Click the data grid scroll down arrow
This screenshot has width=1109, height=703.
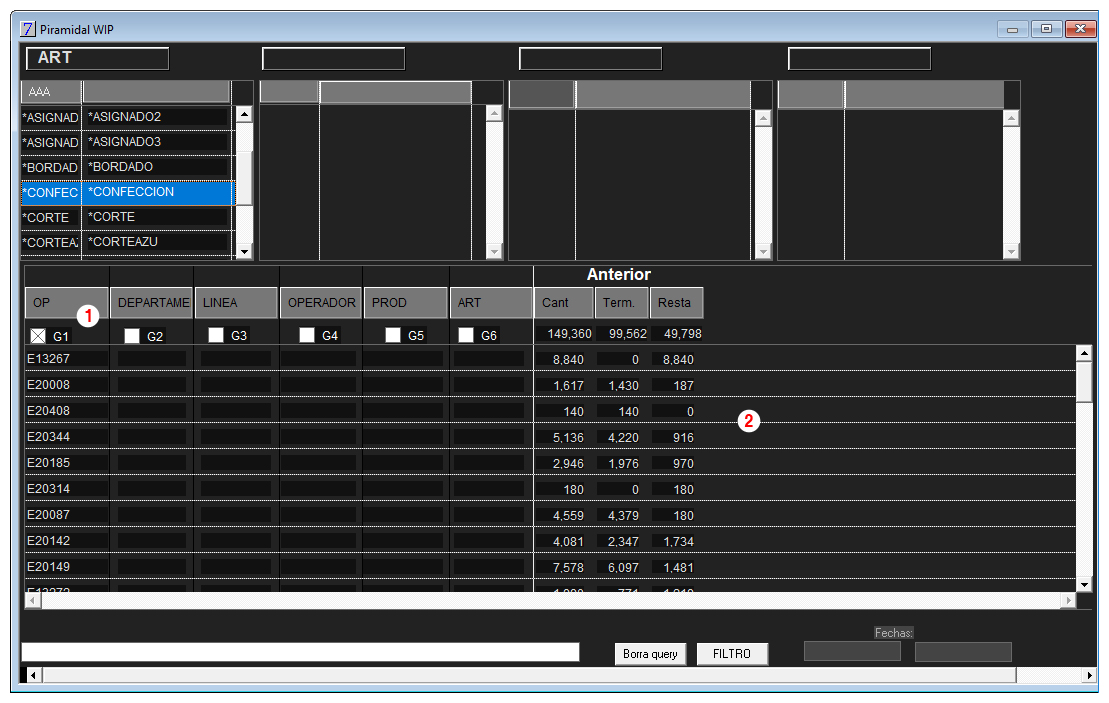pyautogui.click(x=1084, y=584)
